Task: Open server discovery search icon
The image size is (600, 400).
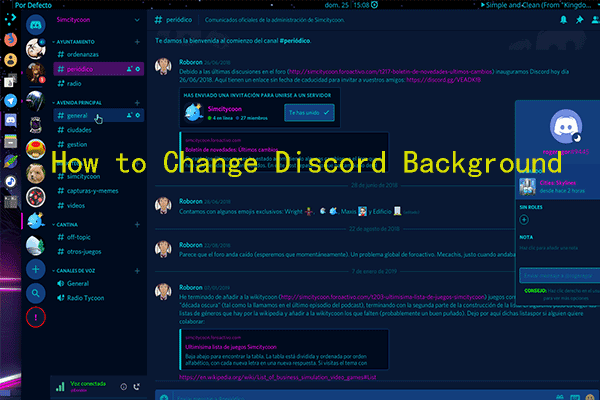Action: click(x=36, y=293)
